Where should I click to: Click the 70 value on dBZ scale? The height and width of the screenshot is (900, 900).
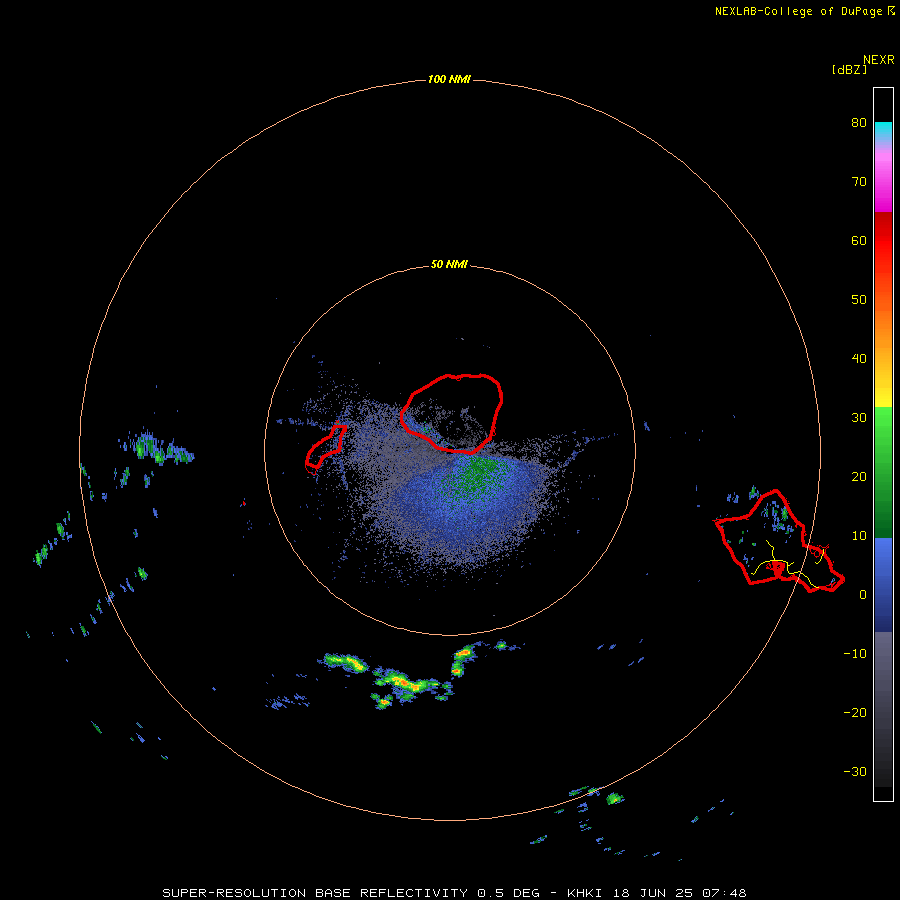[x=859, y=182]
